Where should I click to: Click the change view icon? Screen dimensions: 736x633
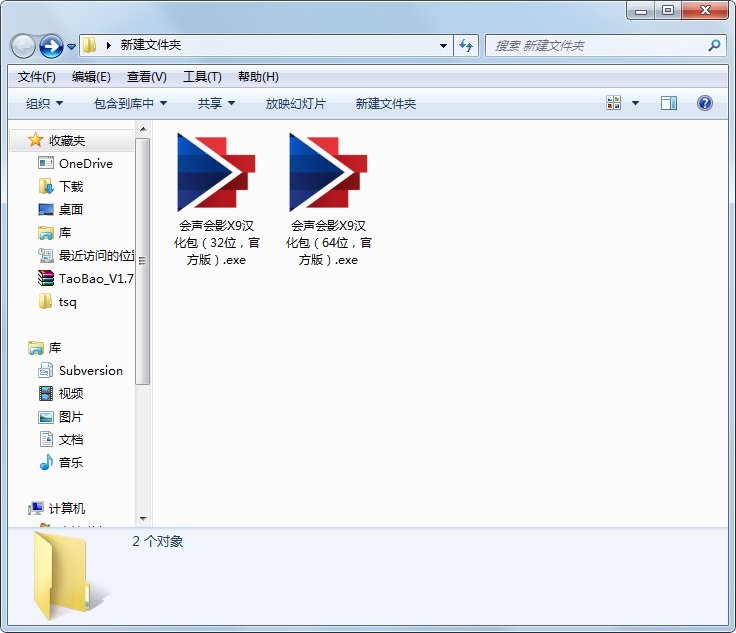pyautogui.click(x=613, y=103)
